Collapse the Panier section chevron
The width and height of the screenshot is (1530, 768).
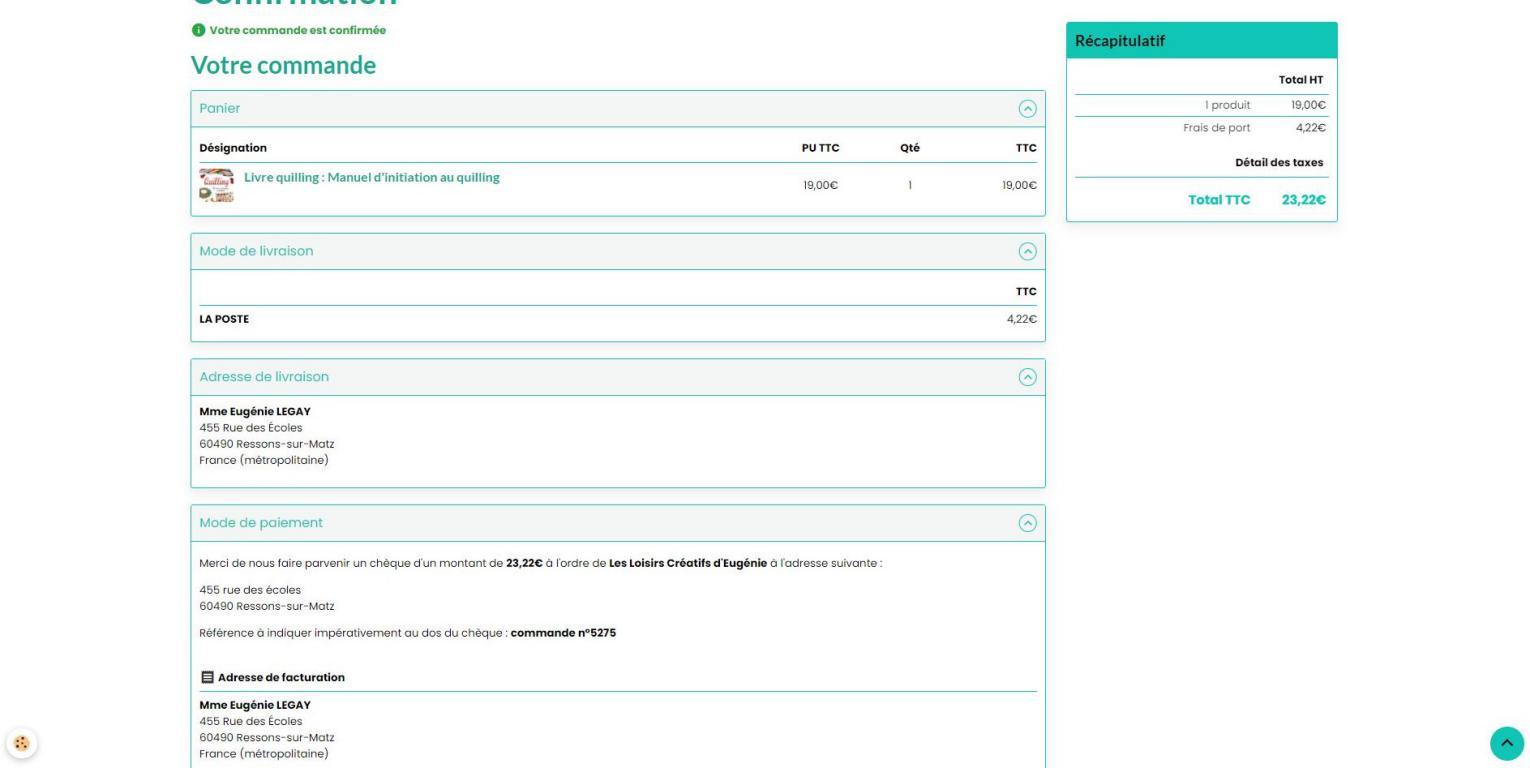1027,108
